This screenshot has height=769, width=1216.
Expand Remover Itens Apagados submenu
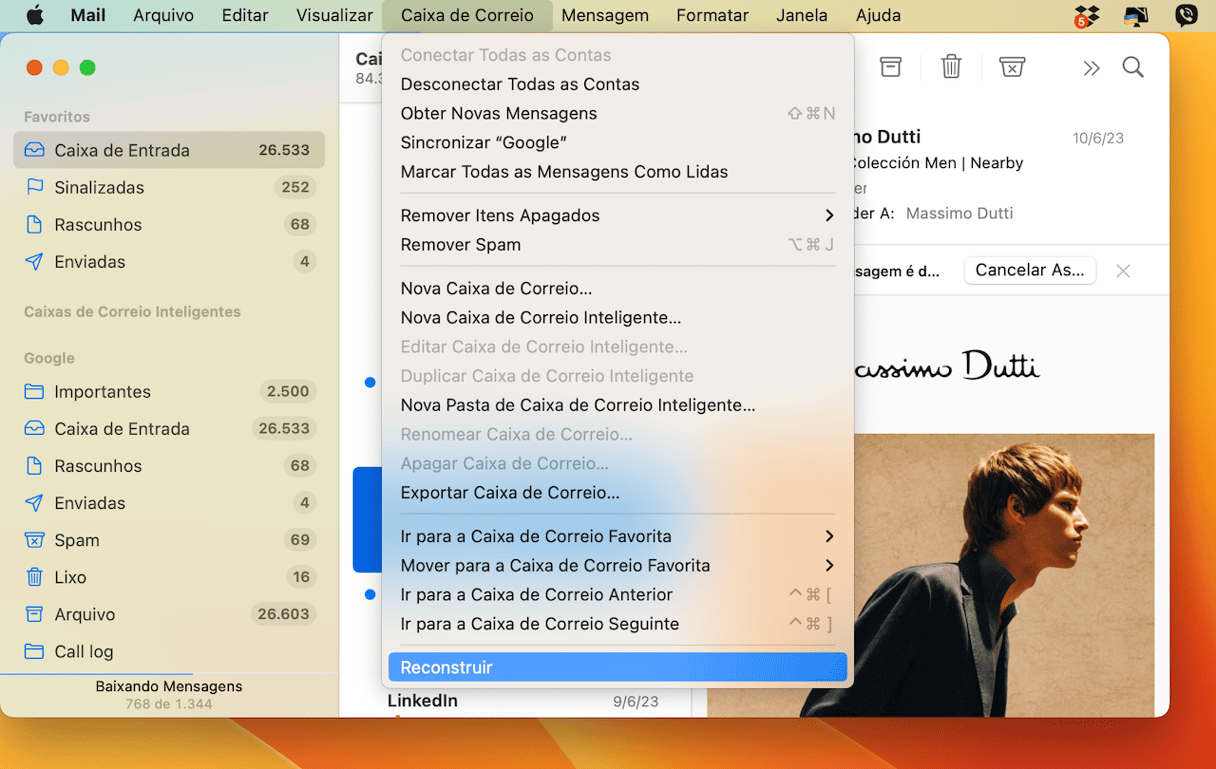(x=828, y=215)
